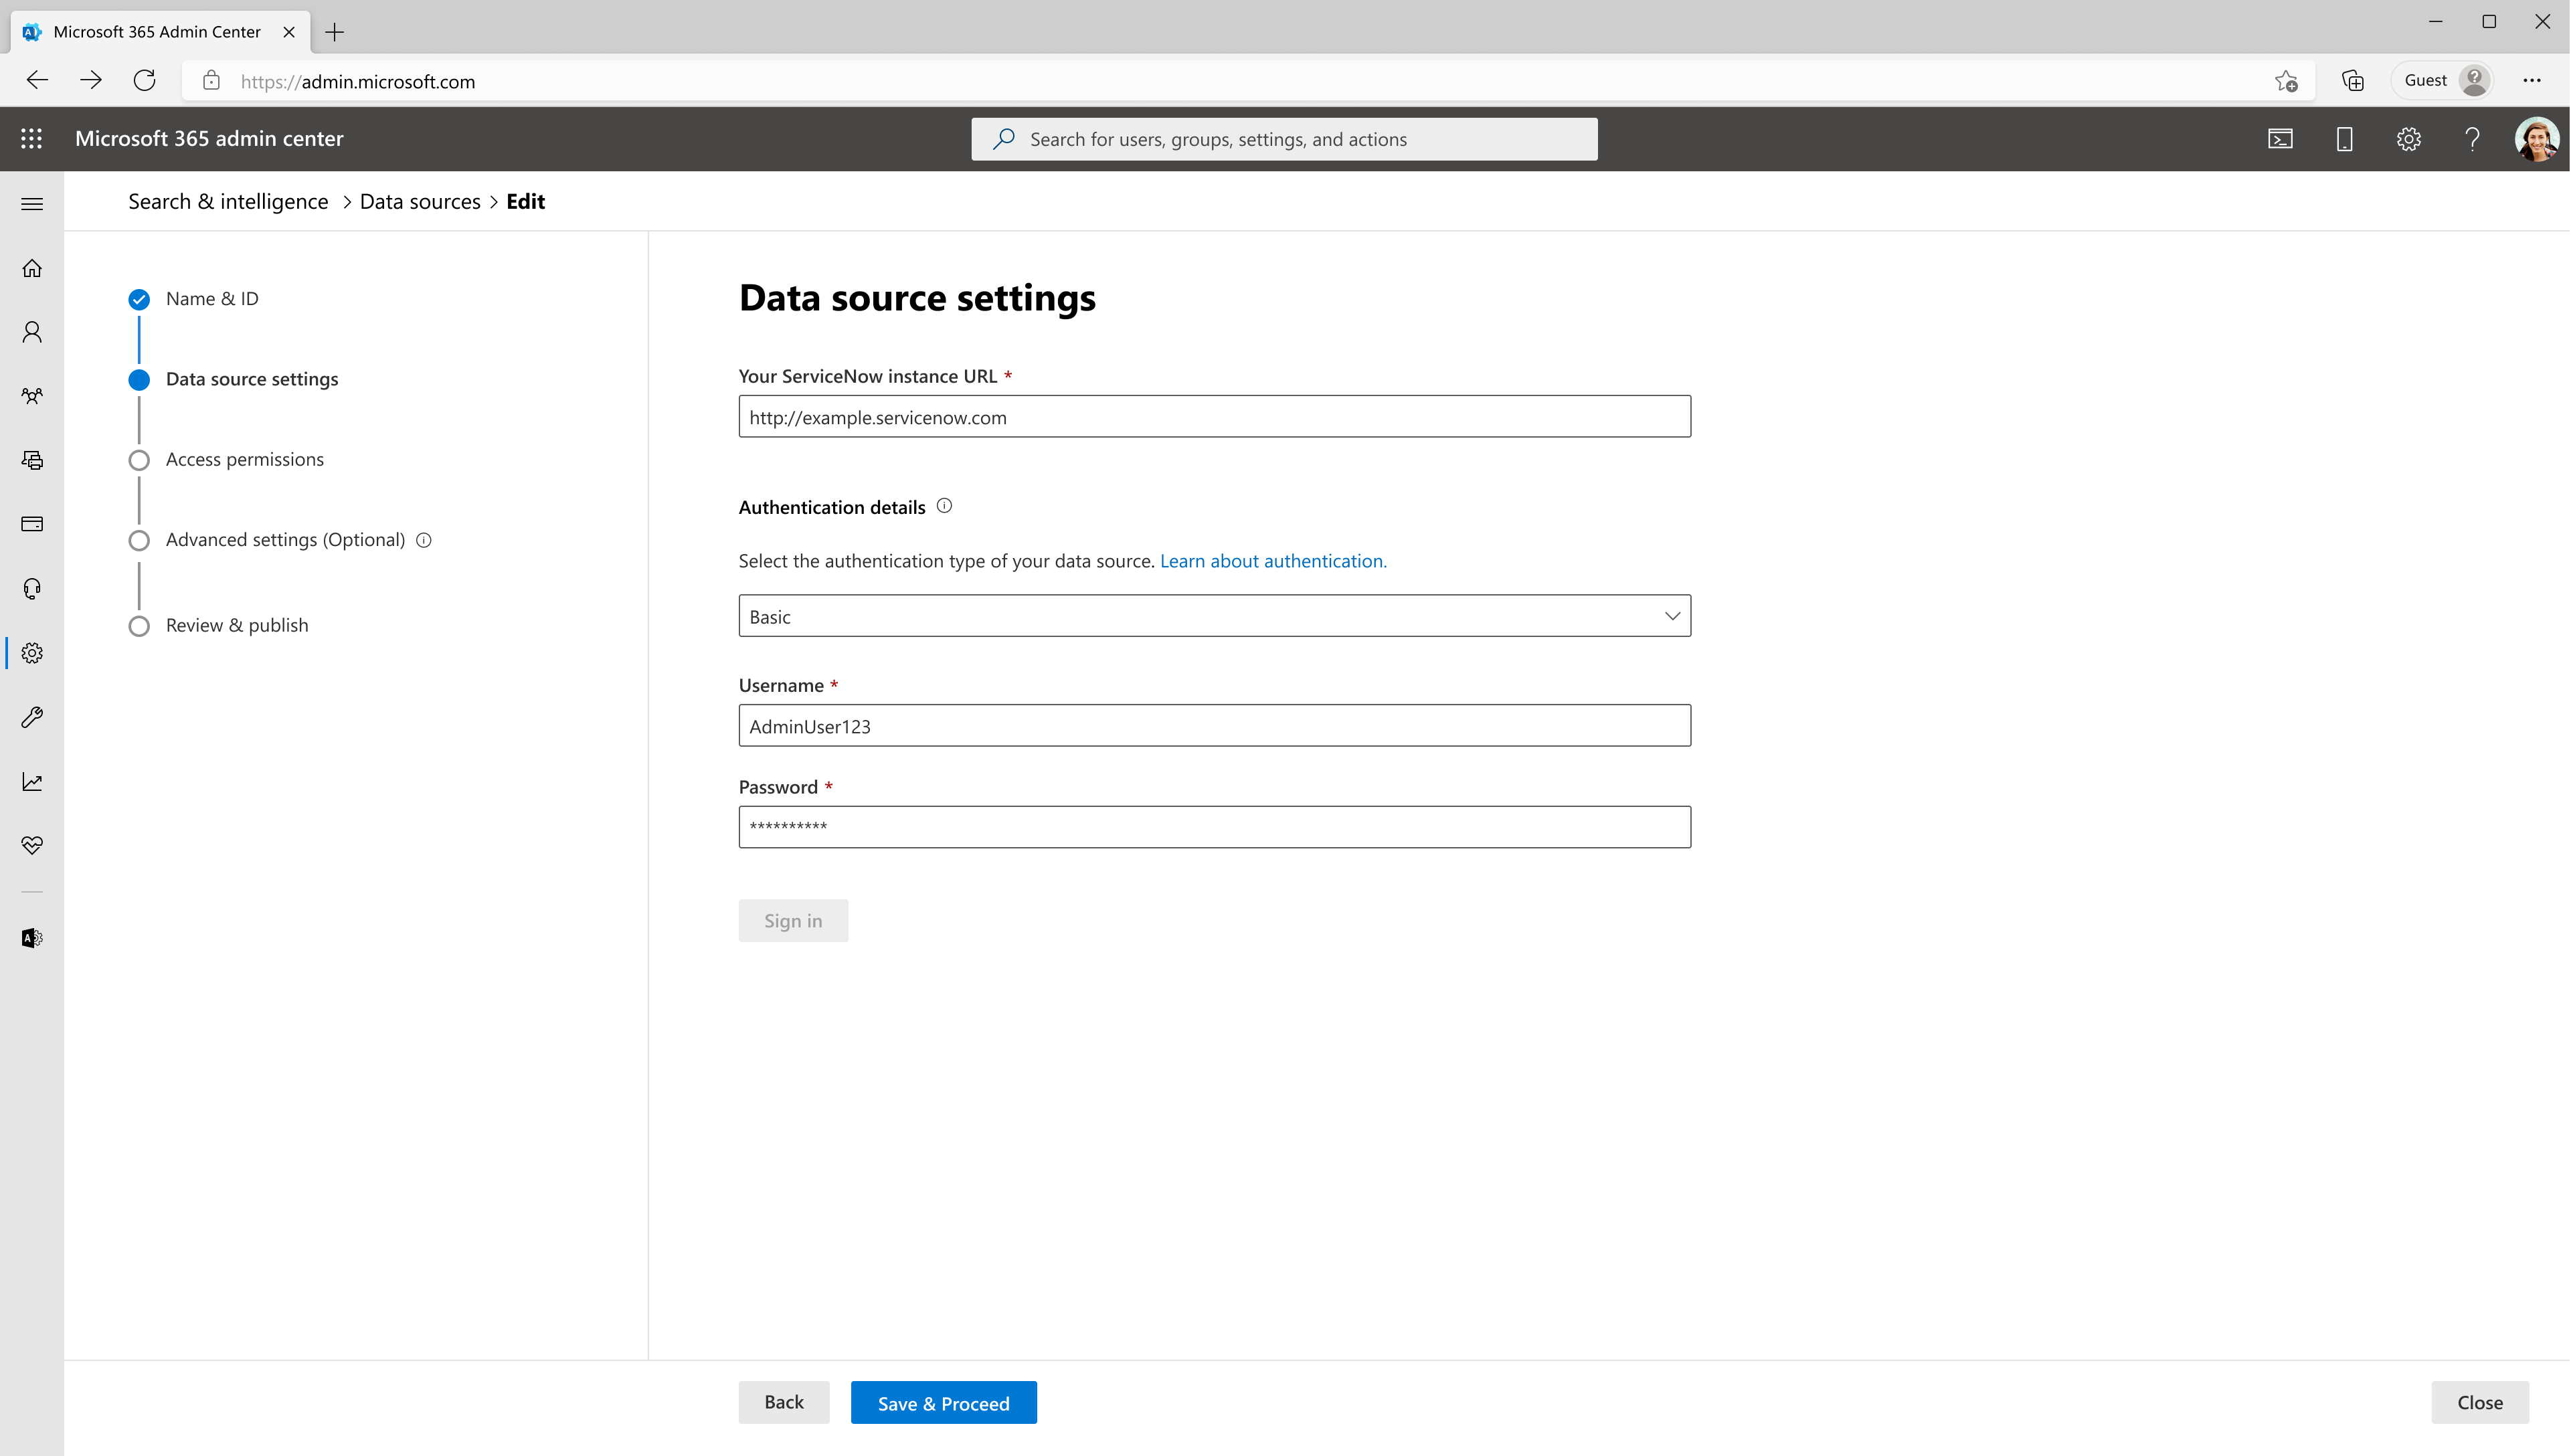Open Reports chart icon in sidebar
Viewport: 2571px width, 1456px height.
[x=32, y=781]
